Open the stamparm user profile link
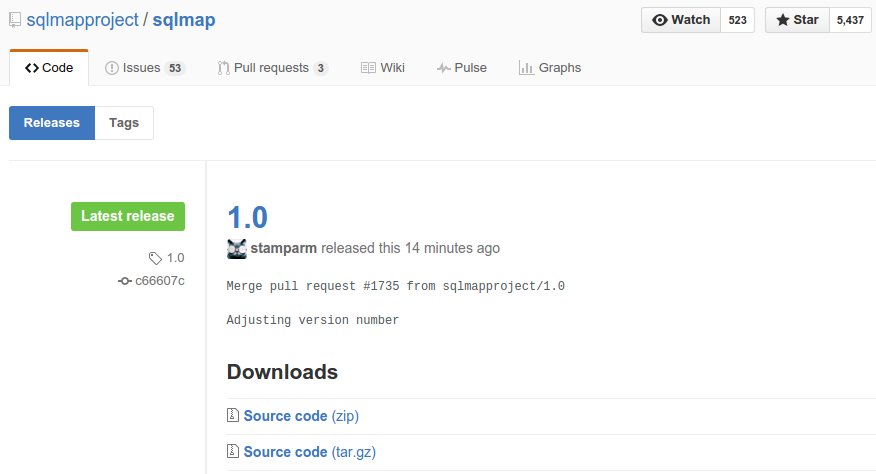This screenshot has width=876, height=474. 283,248
